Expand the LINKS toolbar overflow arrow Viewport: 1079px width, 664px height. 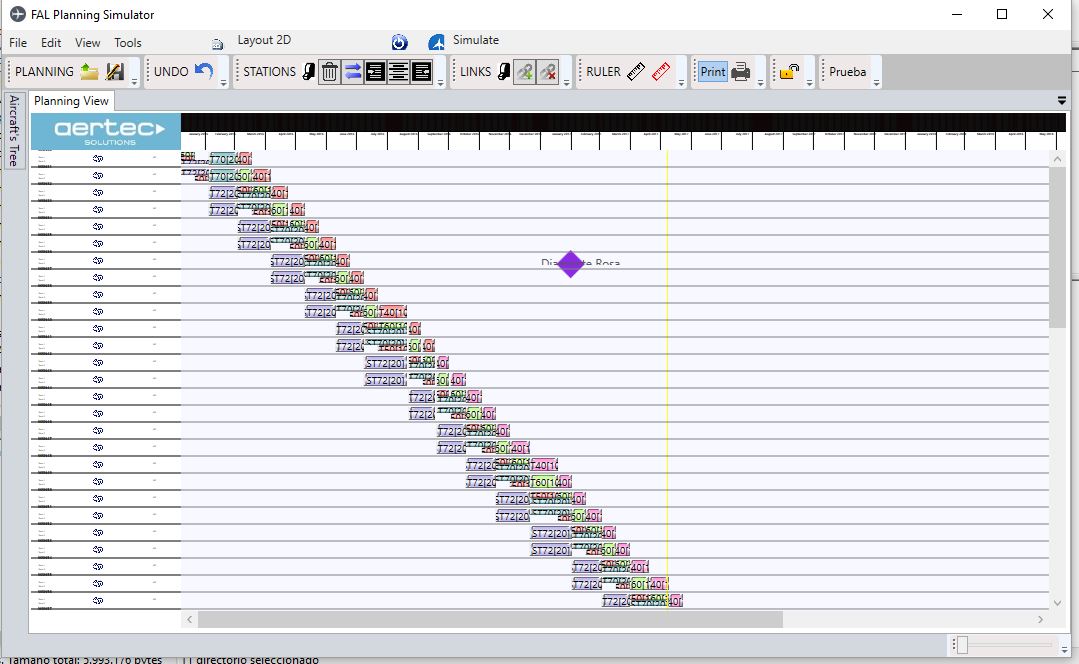(567, 84)
